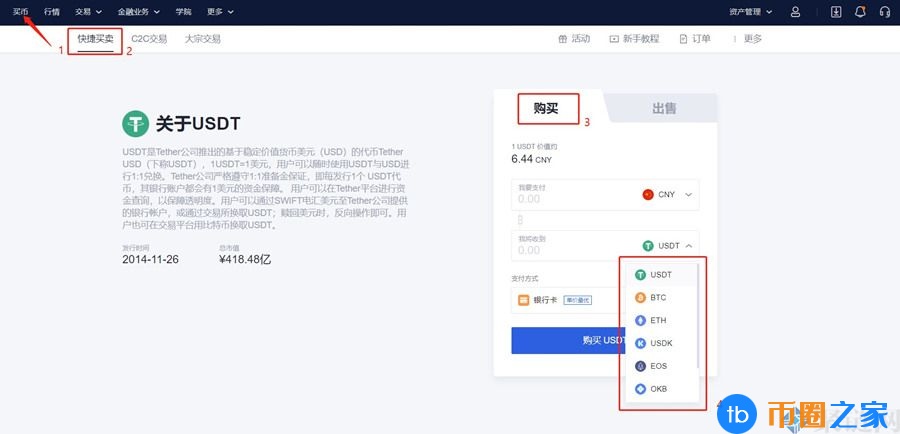Screen dimensions: 900x434
Task: Open the 订单 orders link
Action: click(695, 39)
